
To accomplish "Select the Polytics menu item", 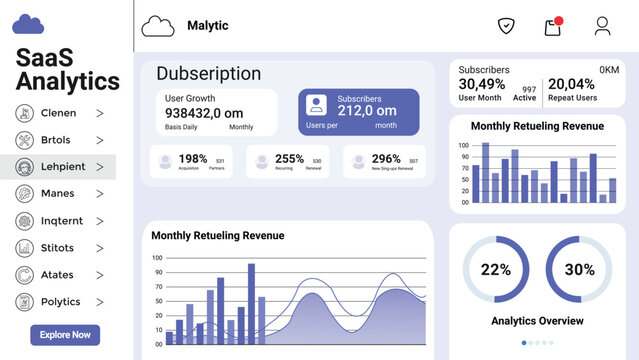I will pos(59,302).
